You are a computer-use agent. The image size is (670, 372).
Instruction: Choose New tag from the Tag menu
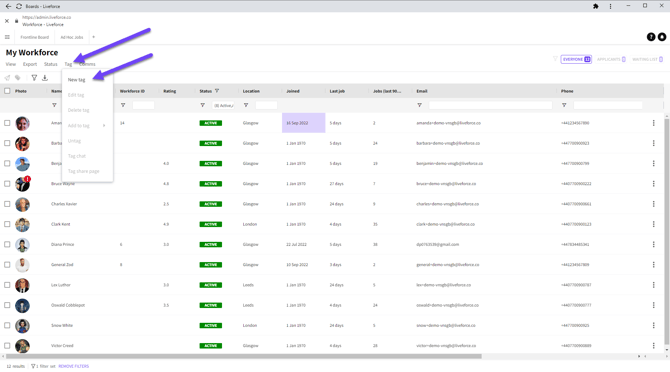point(76,80)
